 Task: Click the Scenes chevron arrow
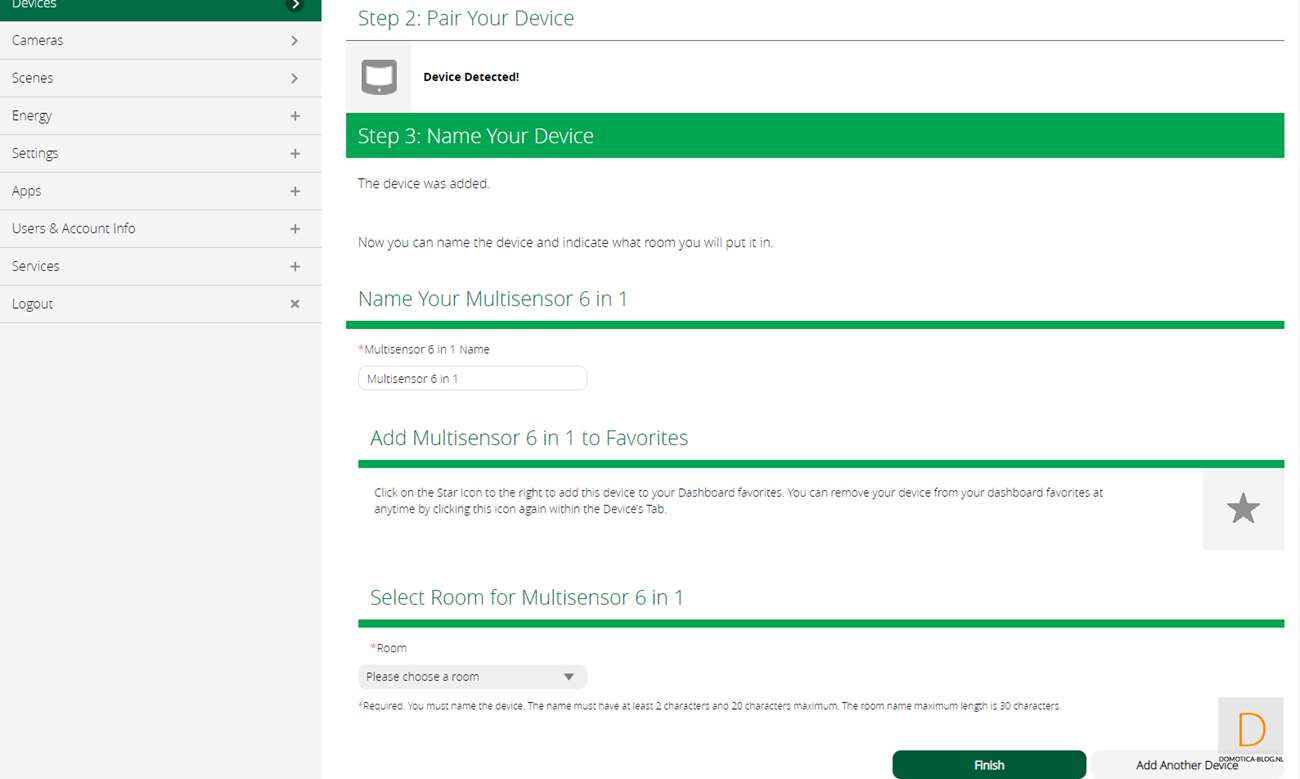tap(294, 78)
